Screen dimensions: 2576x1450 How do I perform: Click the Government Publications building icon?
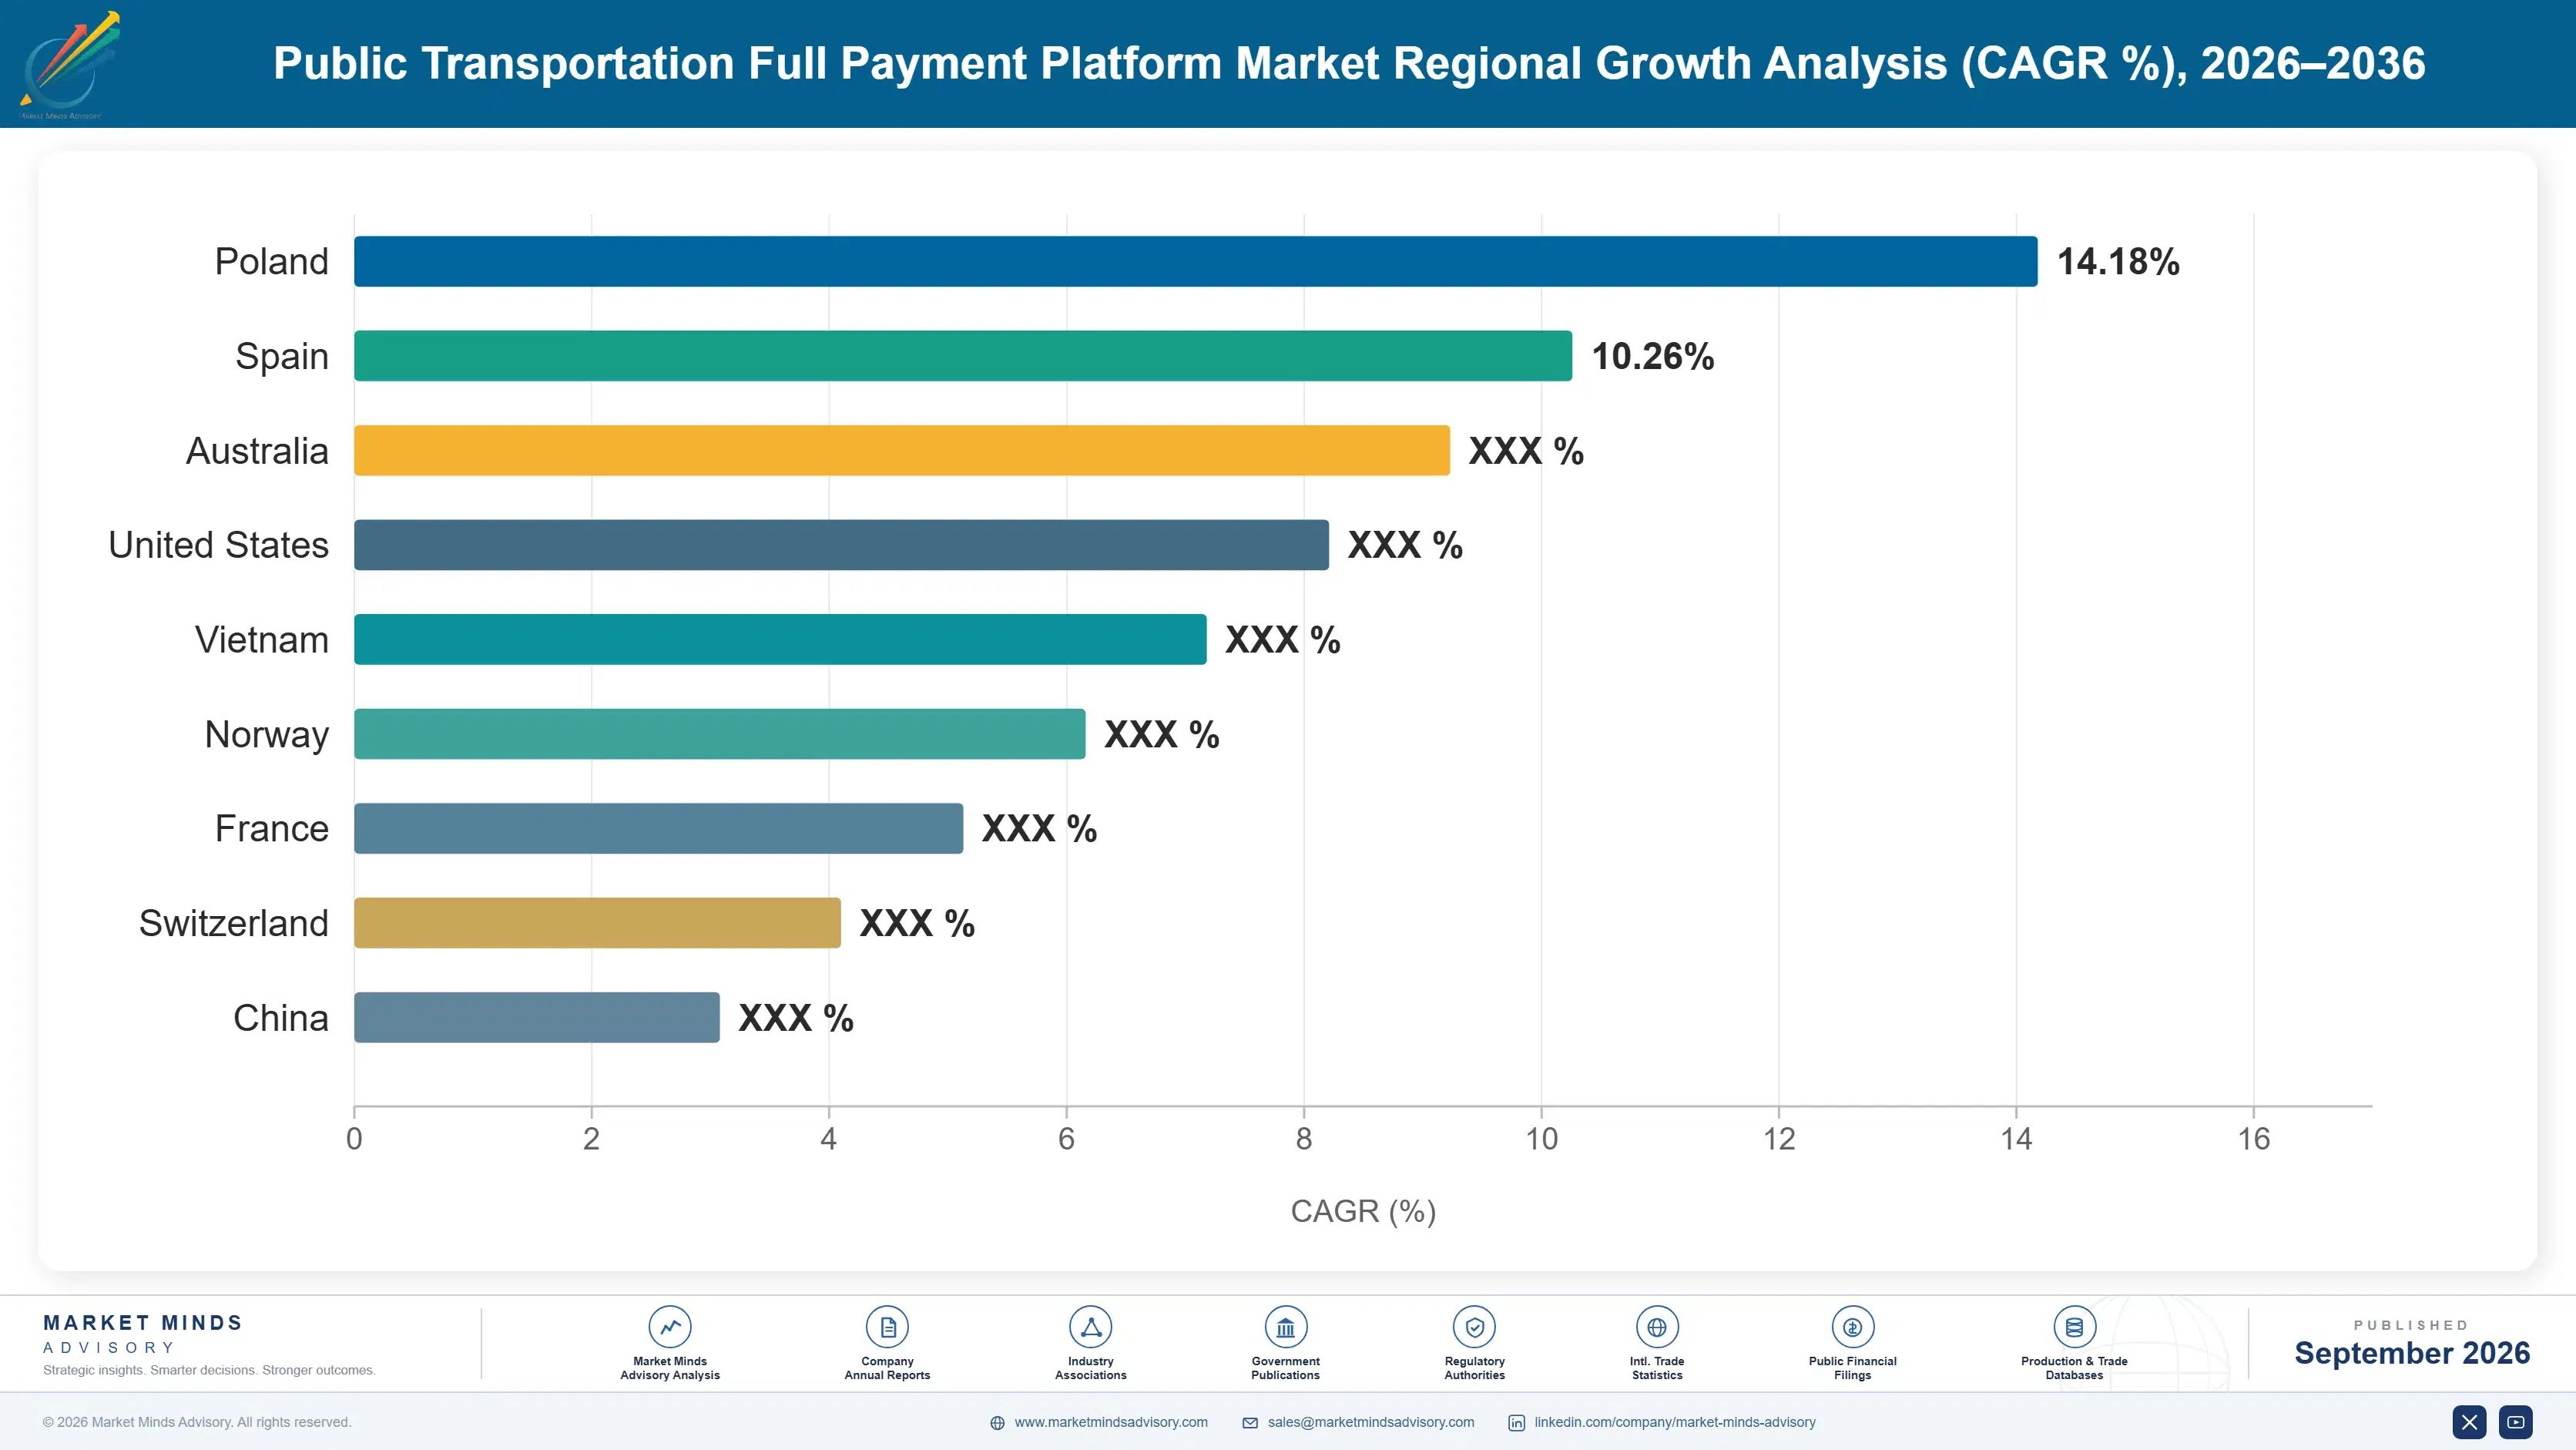[x=1285, y=1327]
